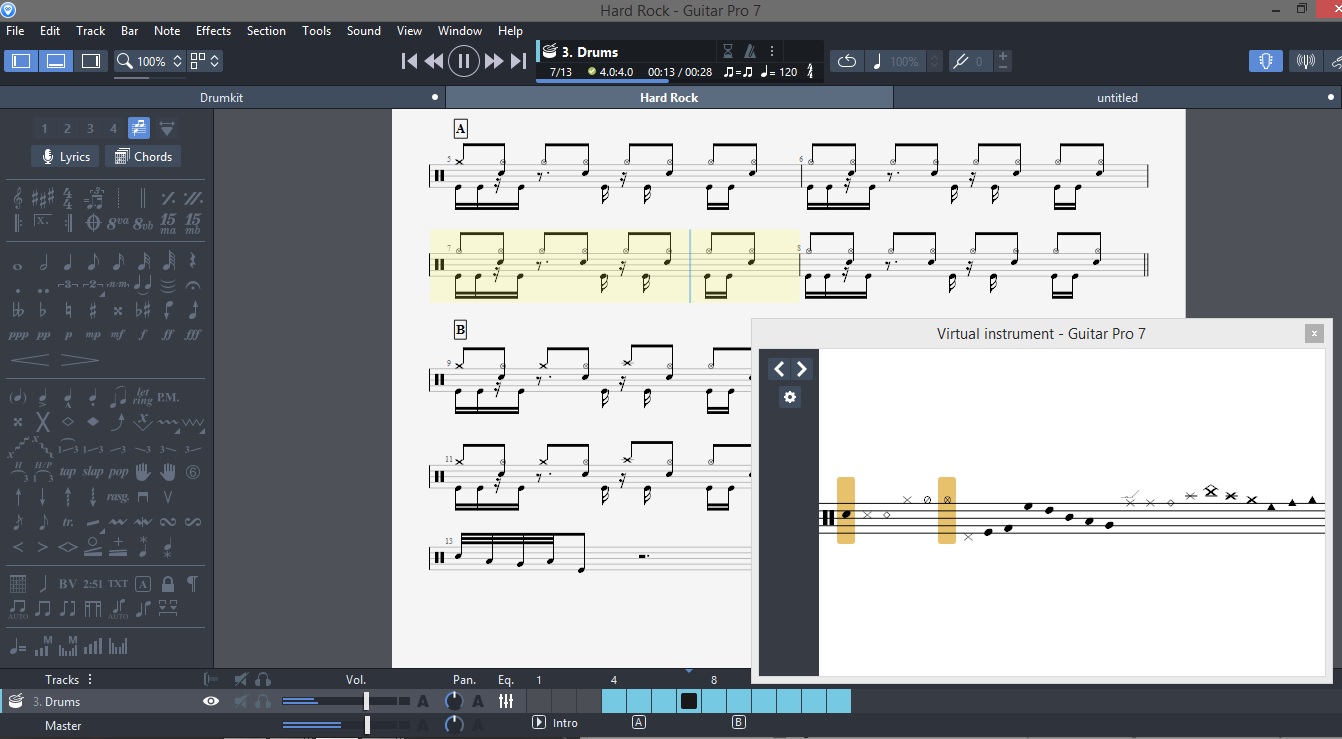Open the Lyrics editor
Image resolution: width=1342 pixels, height=739 pixels.
click(x=65, y=156)
